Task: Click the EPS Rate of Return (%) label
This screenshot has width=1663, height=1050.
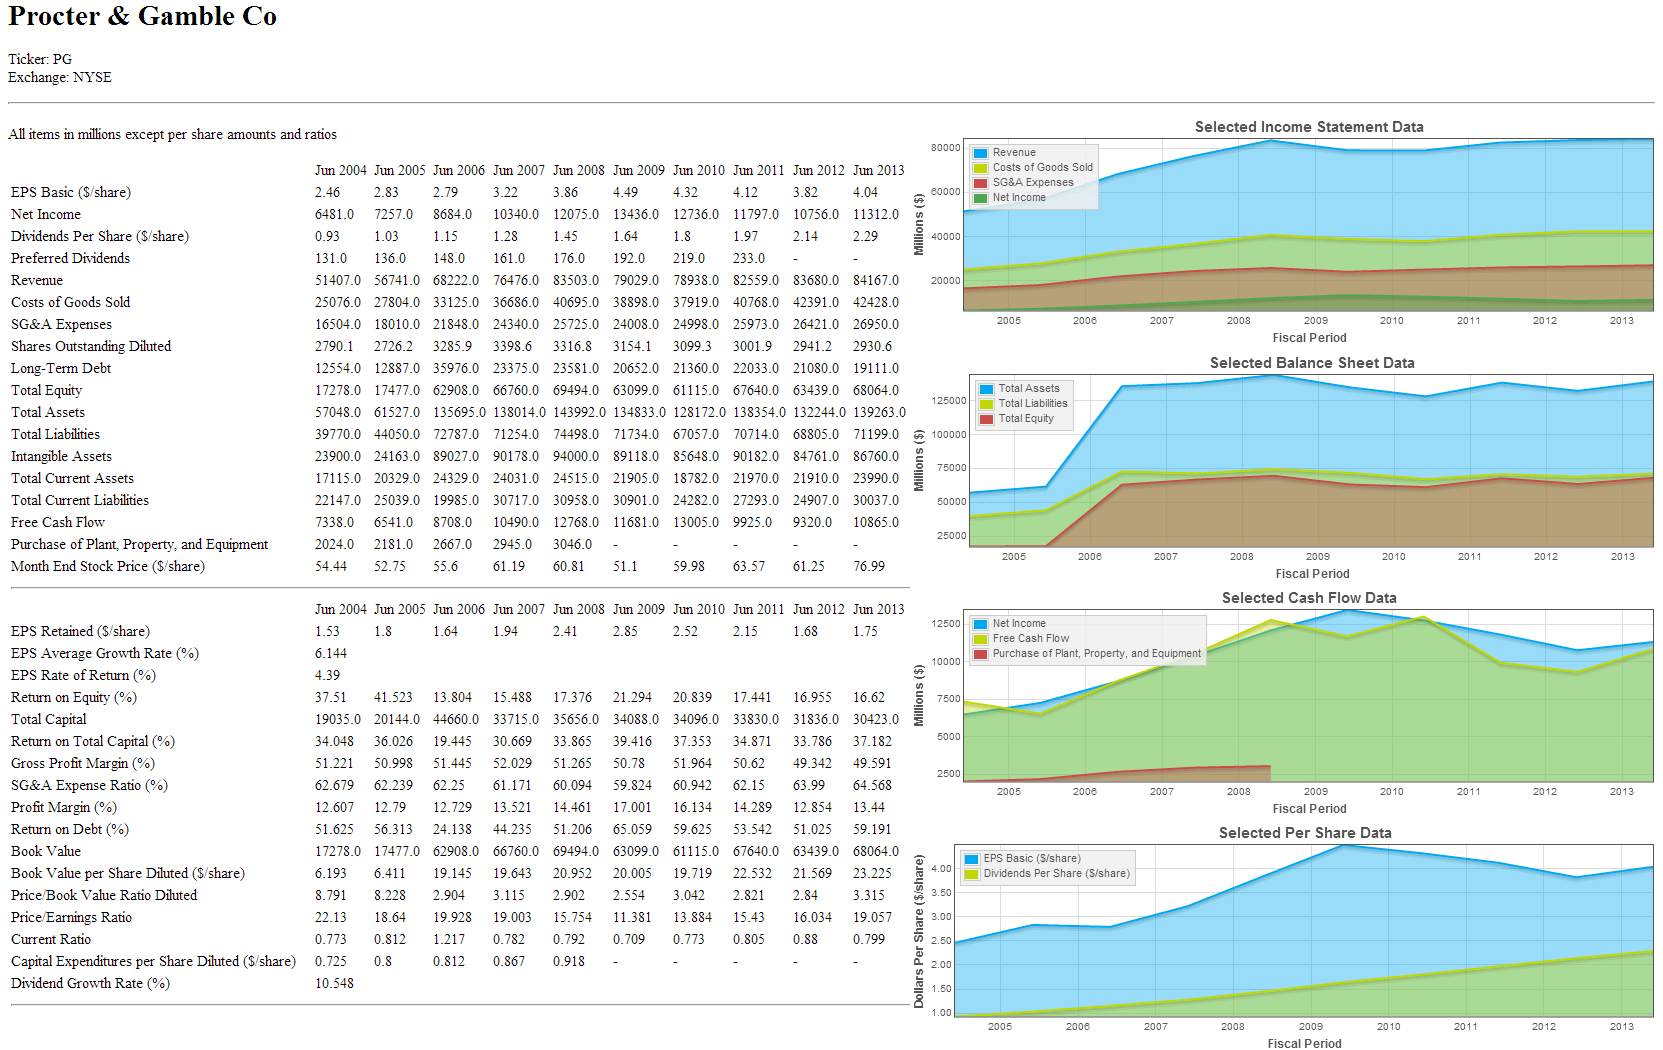Action: 83,675
